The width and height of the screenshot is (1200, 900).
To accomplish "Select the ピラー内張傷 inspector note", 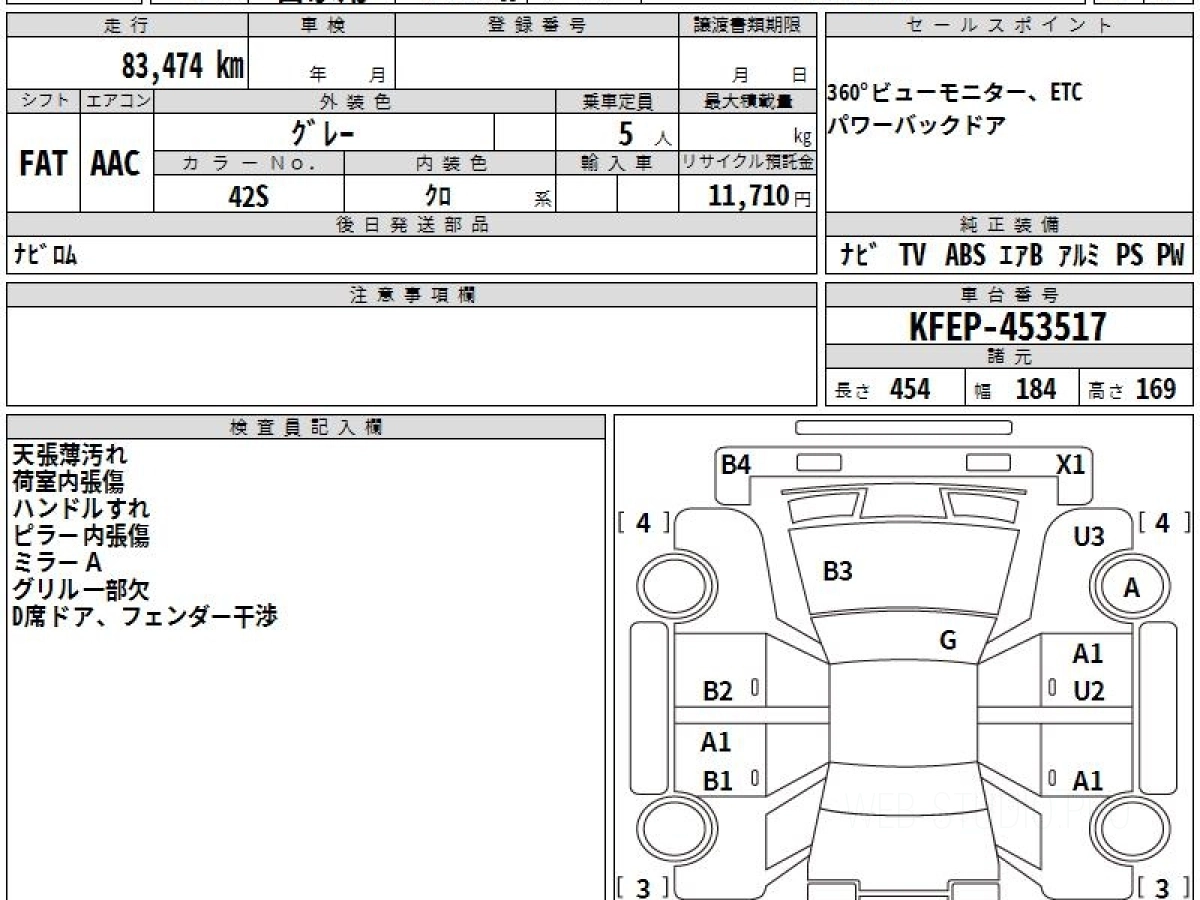I will click(x=81, y=536).
